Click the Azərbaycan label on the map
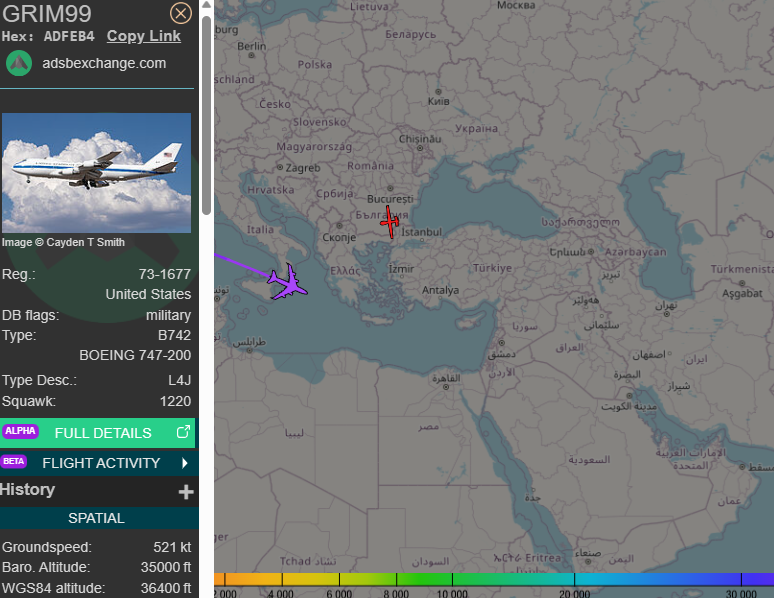This screenshot has width=774, height=598. click(x=636, y=252)
